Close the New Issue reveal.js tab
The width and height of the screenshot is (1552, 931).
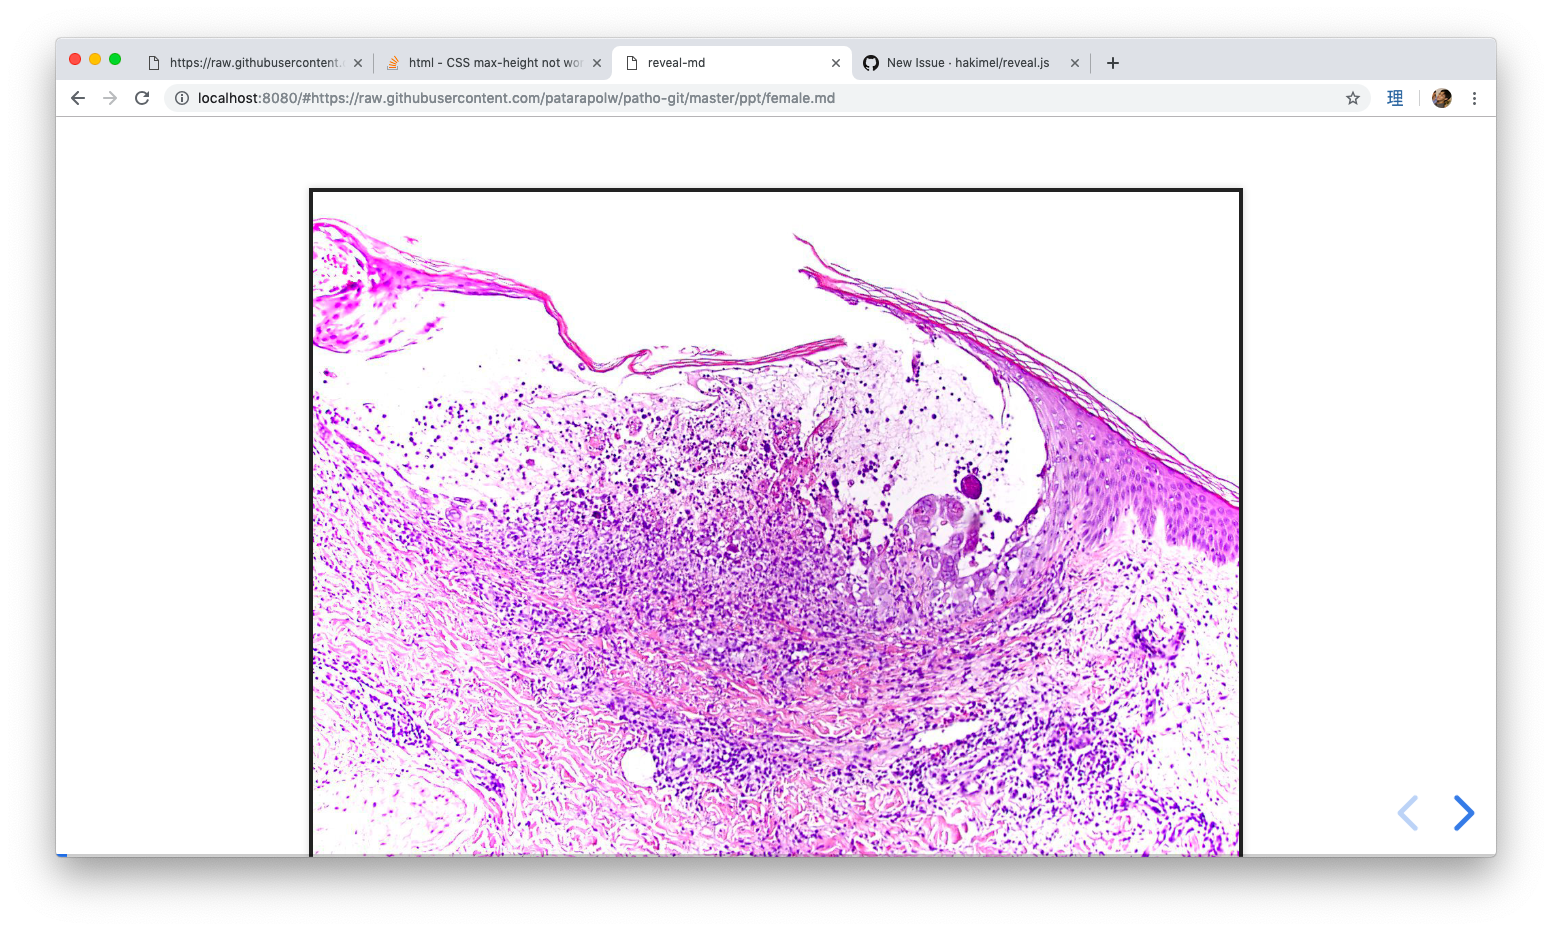[1075, 63]
